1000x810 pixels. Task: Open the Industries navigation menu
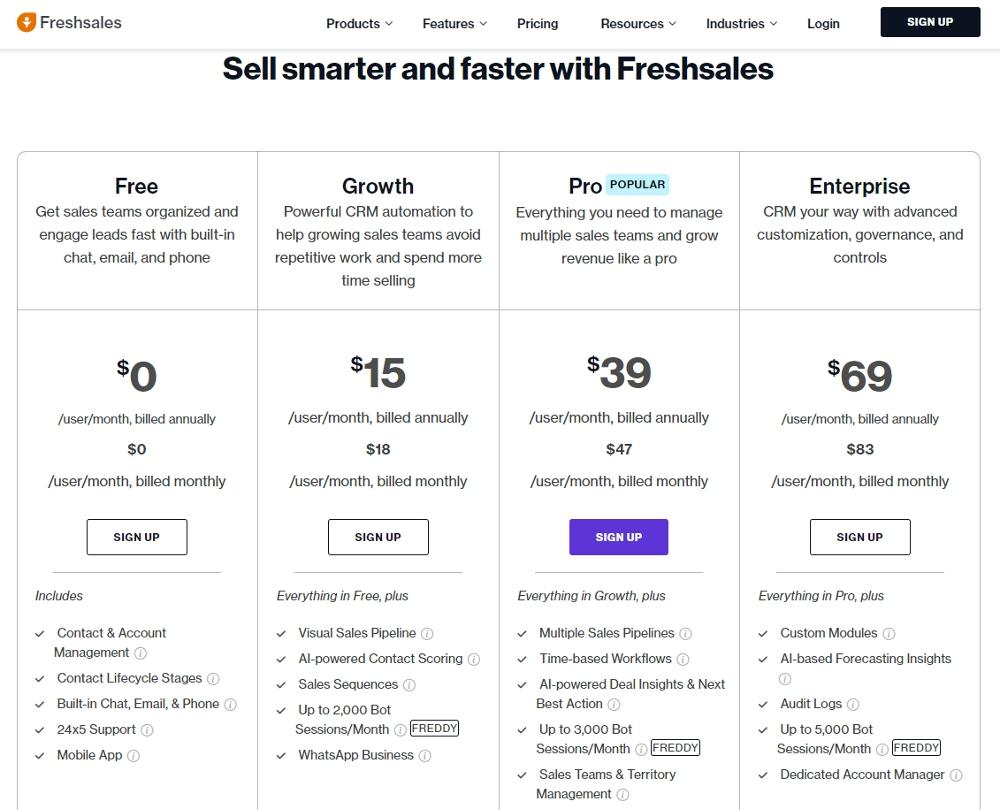point(741,24)
